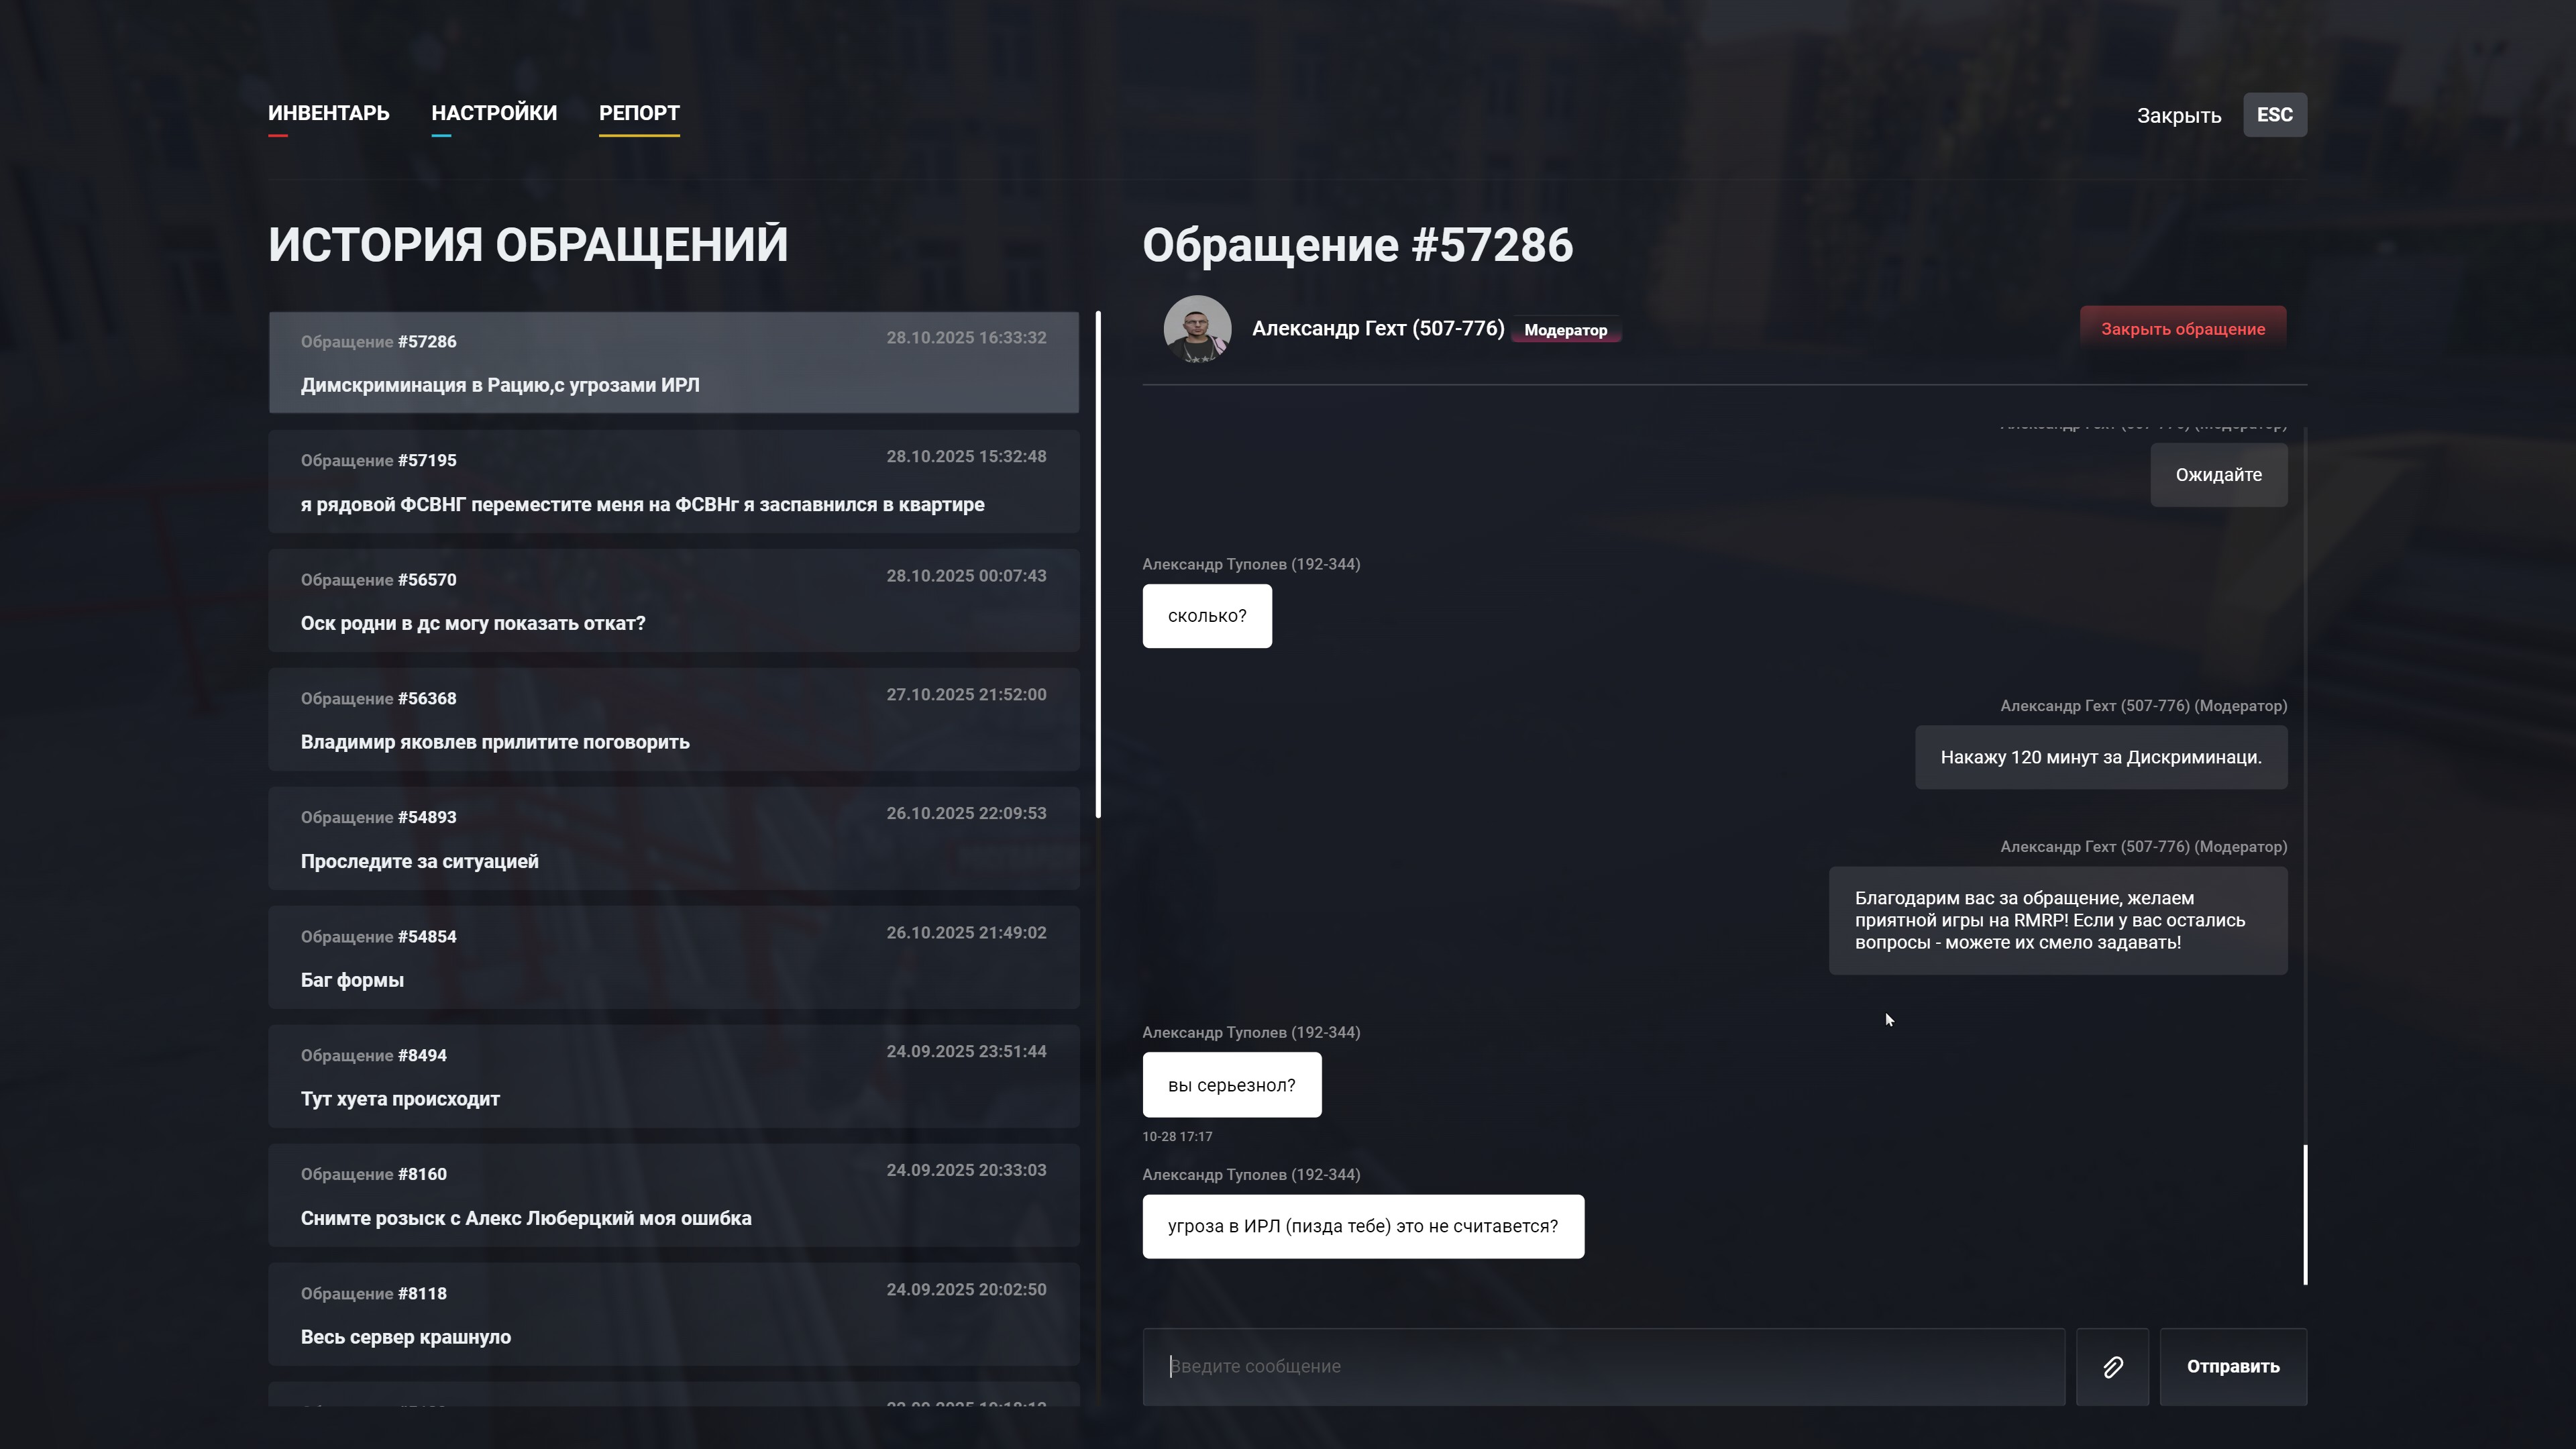Click the Закрыть обращение button
The image size is (2576, 1449).
[x=2182, y=329]
